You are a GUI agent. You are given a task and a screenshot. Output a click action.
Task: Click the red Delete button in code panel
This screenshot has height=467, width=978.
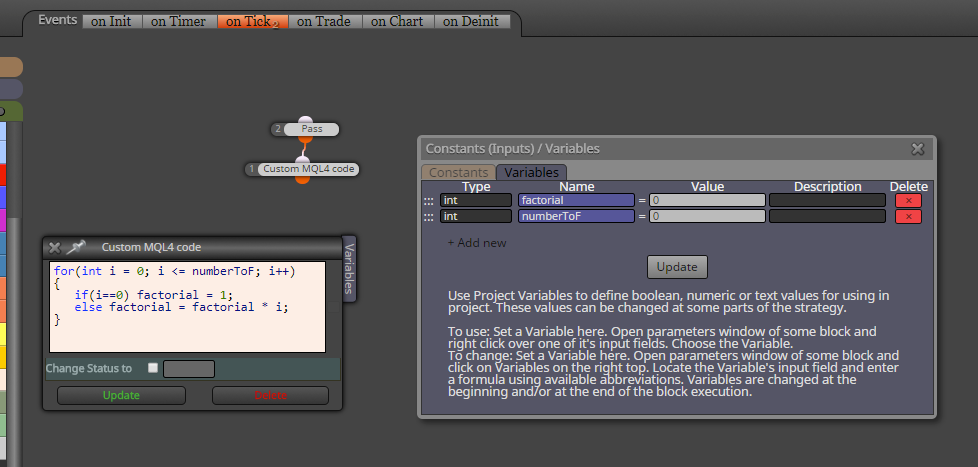click(x=270, y=395)
